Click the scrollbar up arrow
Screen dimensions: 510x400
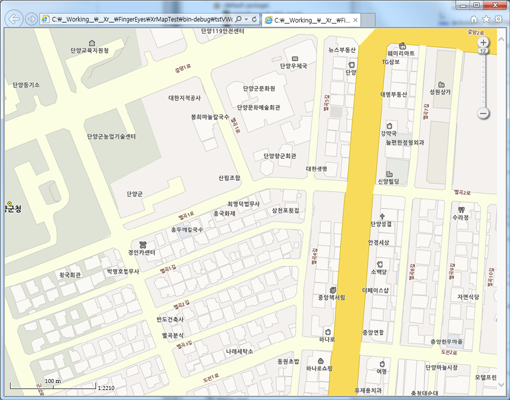click(x=501, y=39)
